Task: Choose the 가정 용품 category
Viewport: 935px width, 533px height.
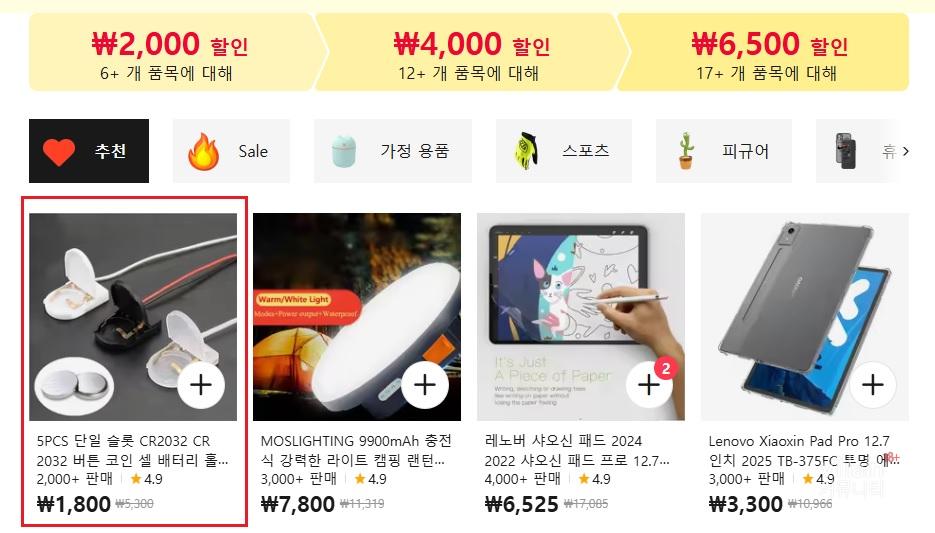Action: pyautogui.click(x=392, y=151)
